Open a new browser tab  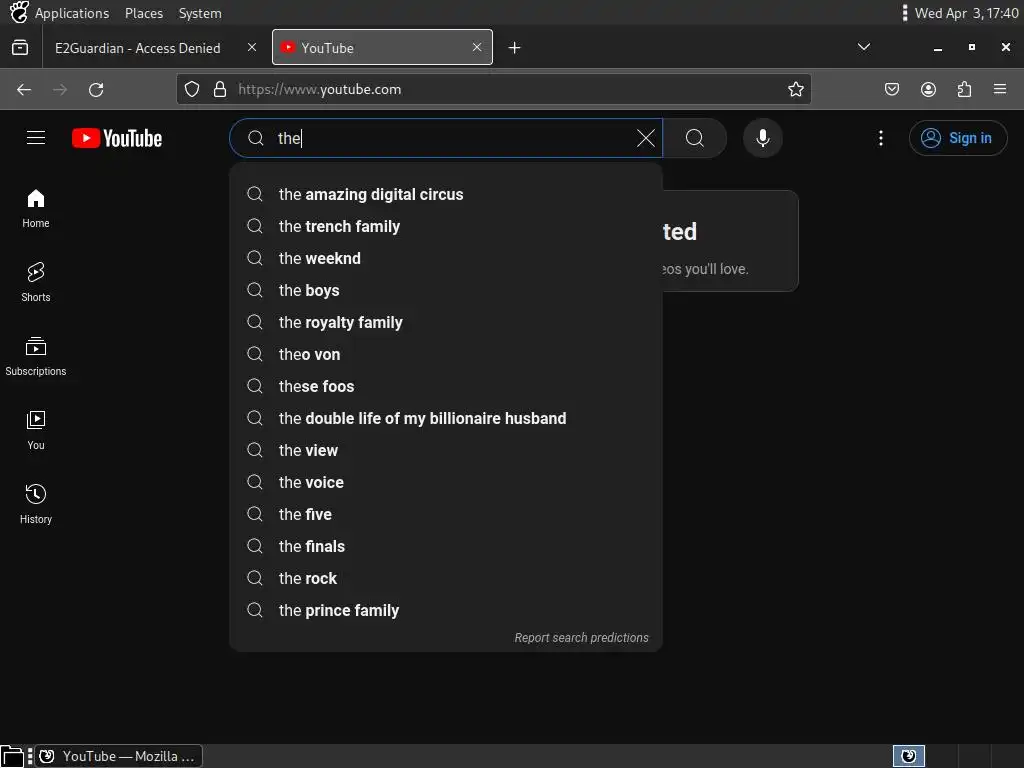514,48
